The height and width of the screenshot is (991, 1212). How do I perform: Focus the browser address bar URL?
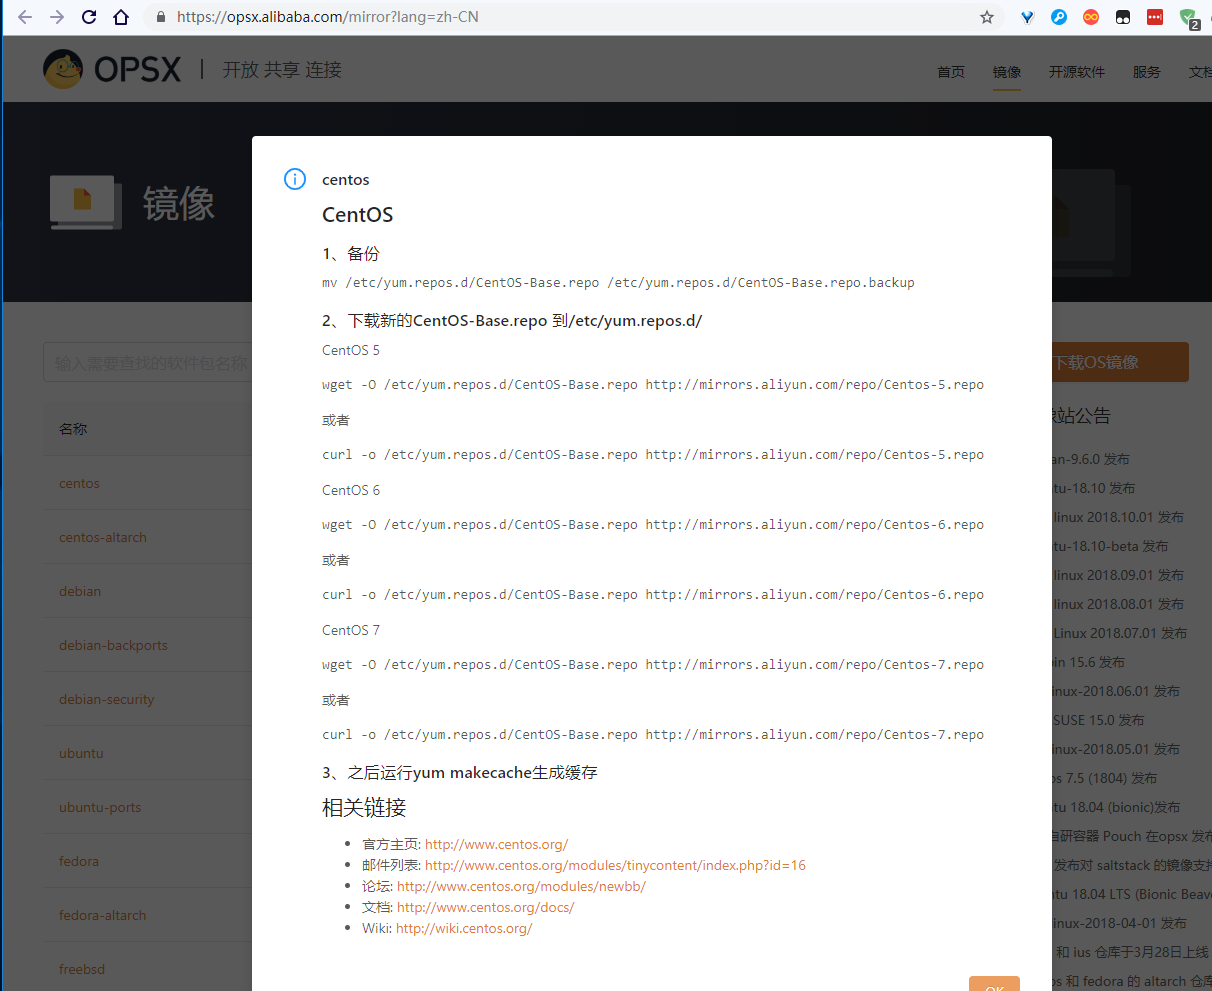tap(328, 17)
